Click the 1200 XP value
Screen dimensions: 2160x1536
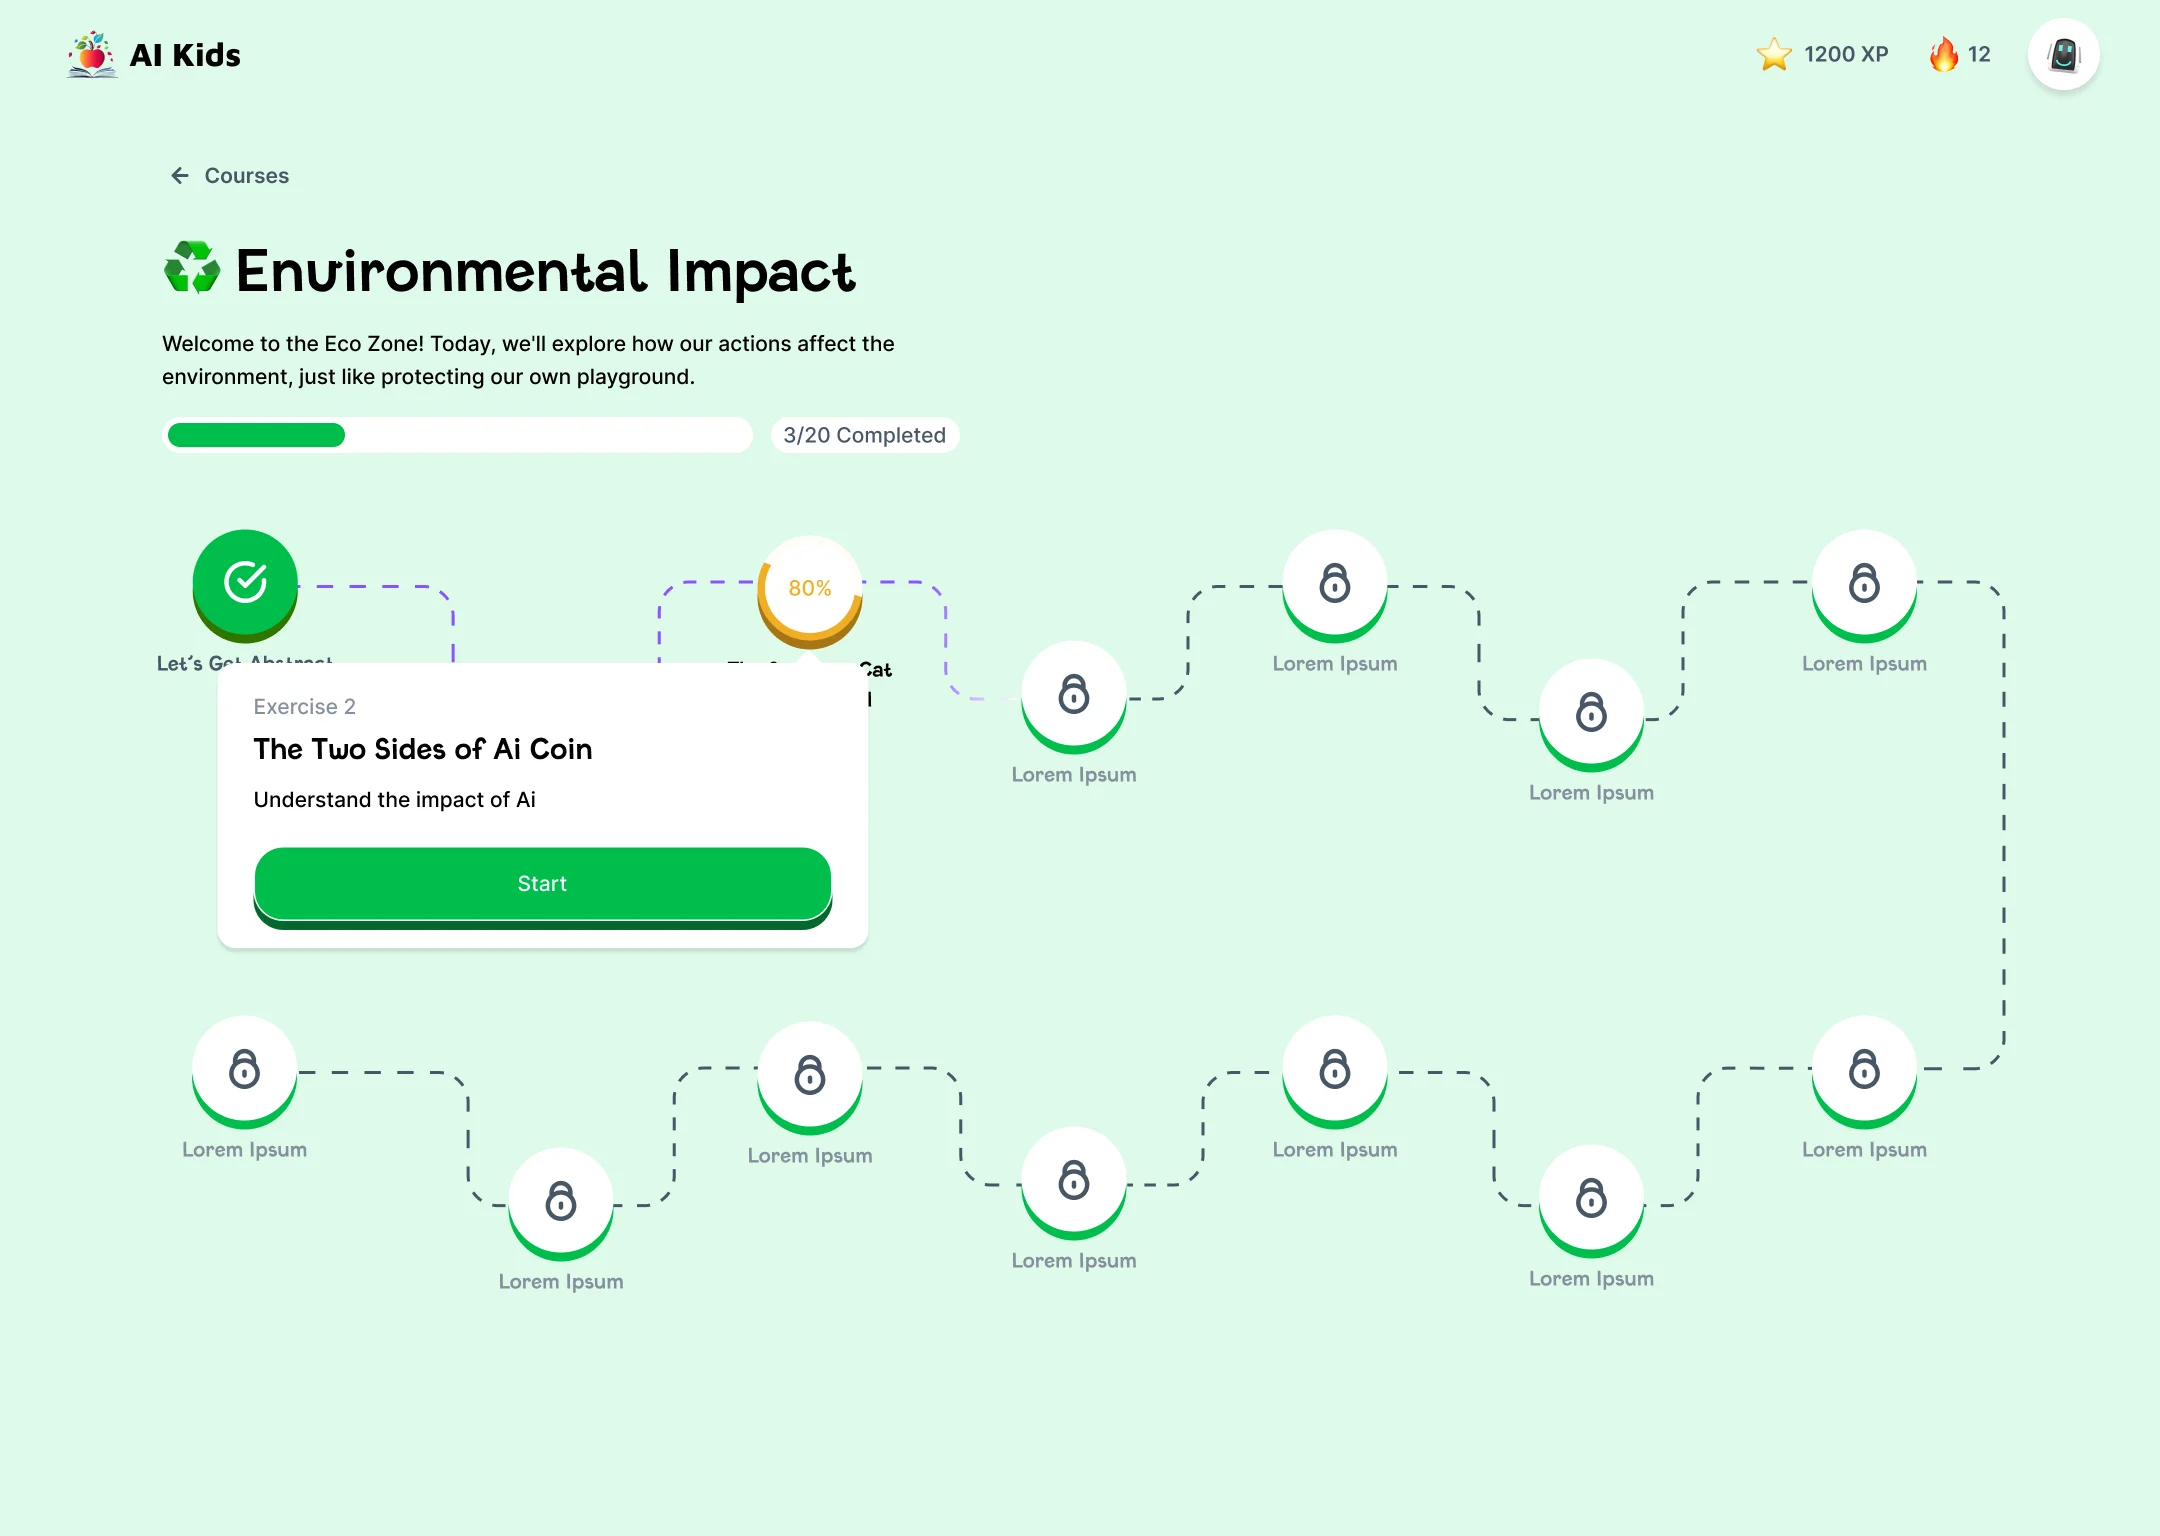[x=1846, y=54]
